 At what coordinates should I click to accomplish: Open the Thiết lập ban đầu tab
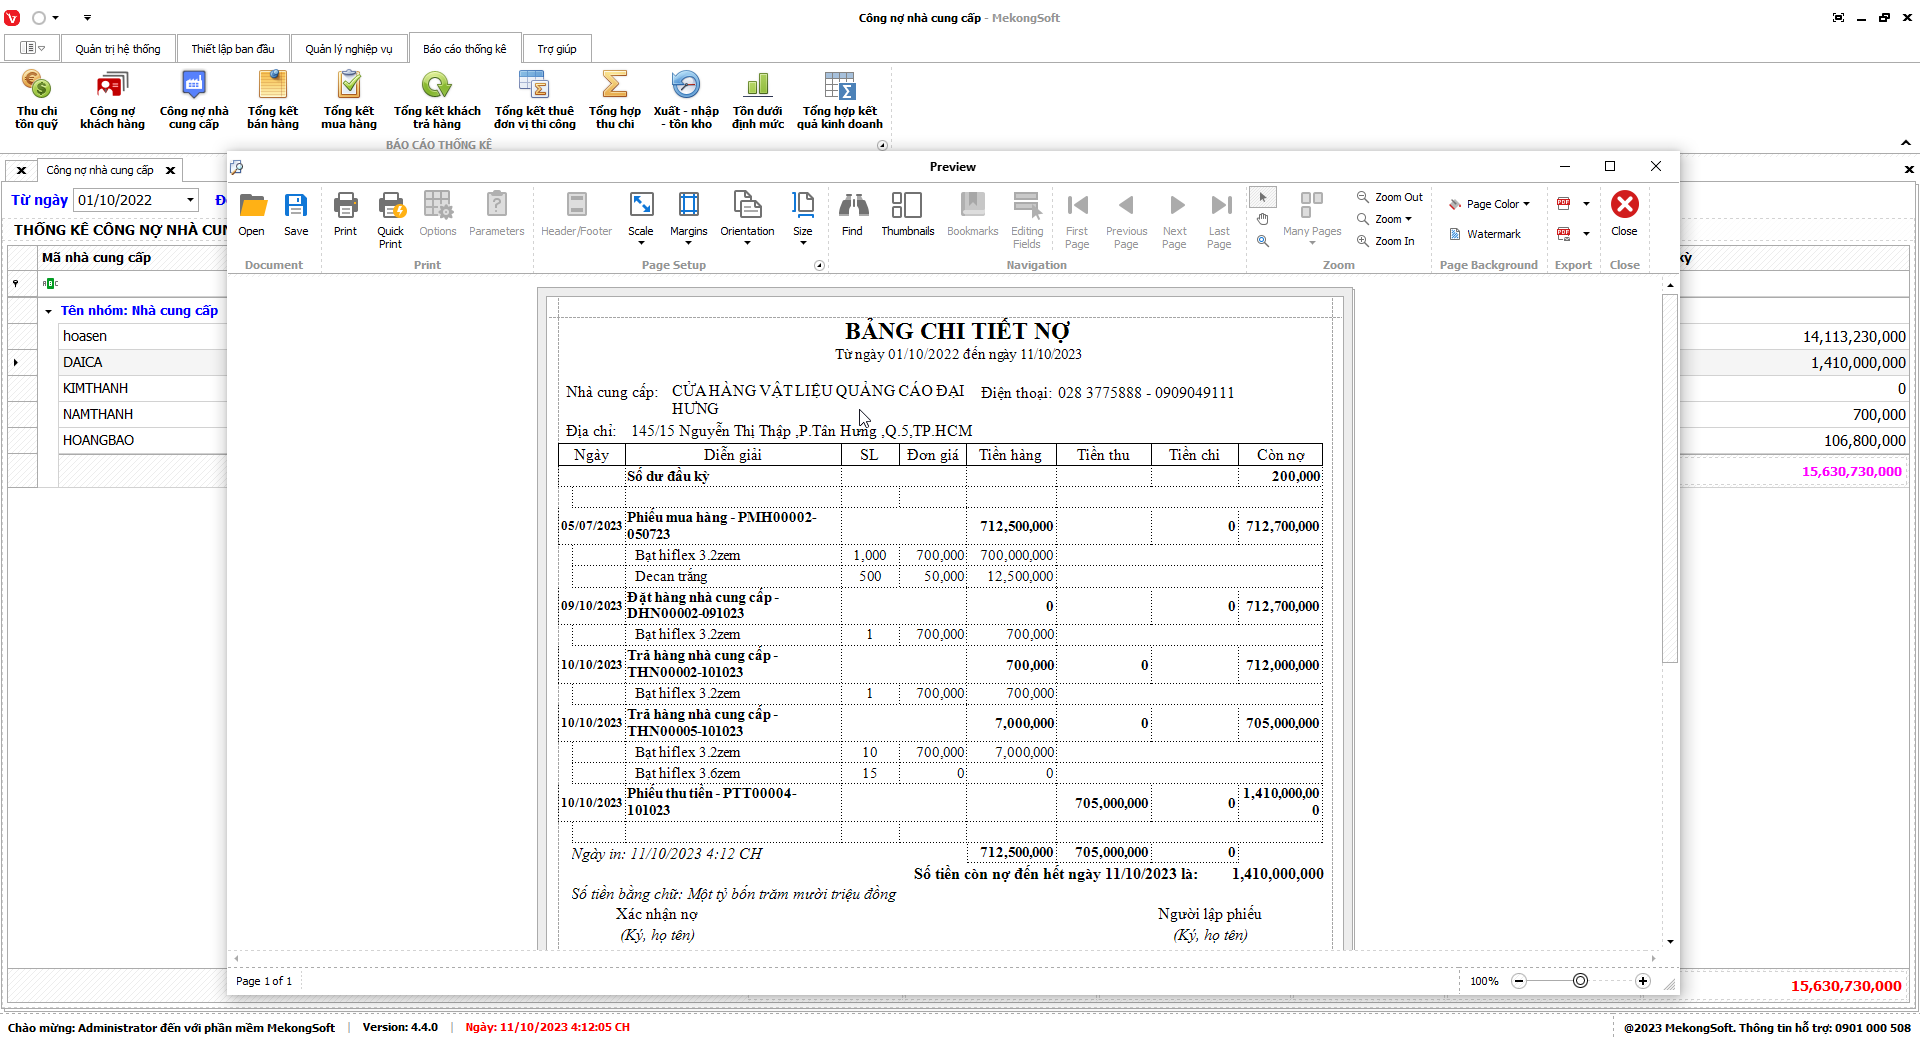click(233, 49)
